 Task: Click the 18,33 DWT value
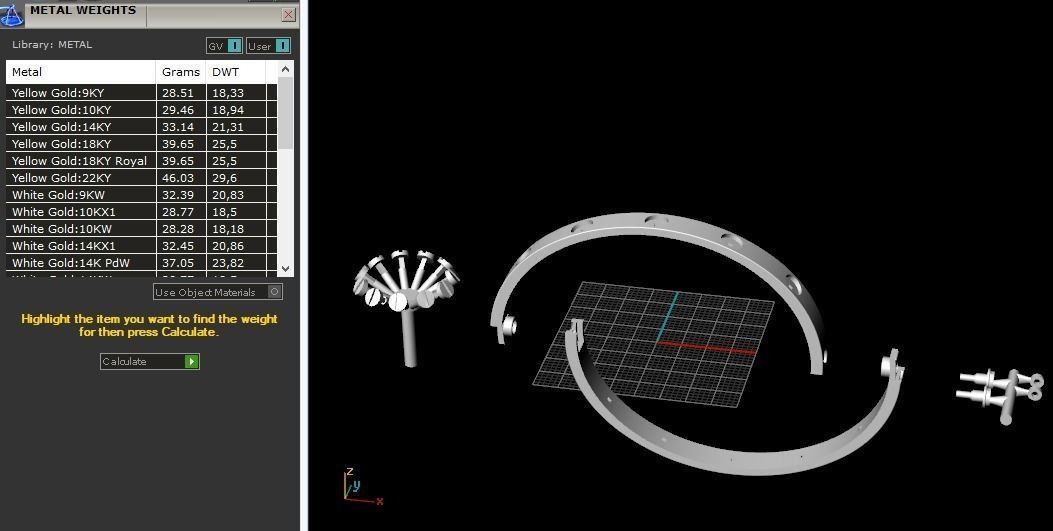228,93
